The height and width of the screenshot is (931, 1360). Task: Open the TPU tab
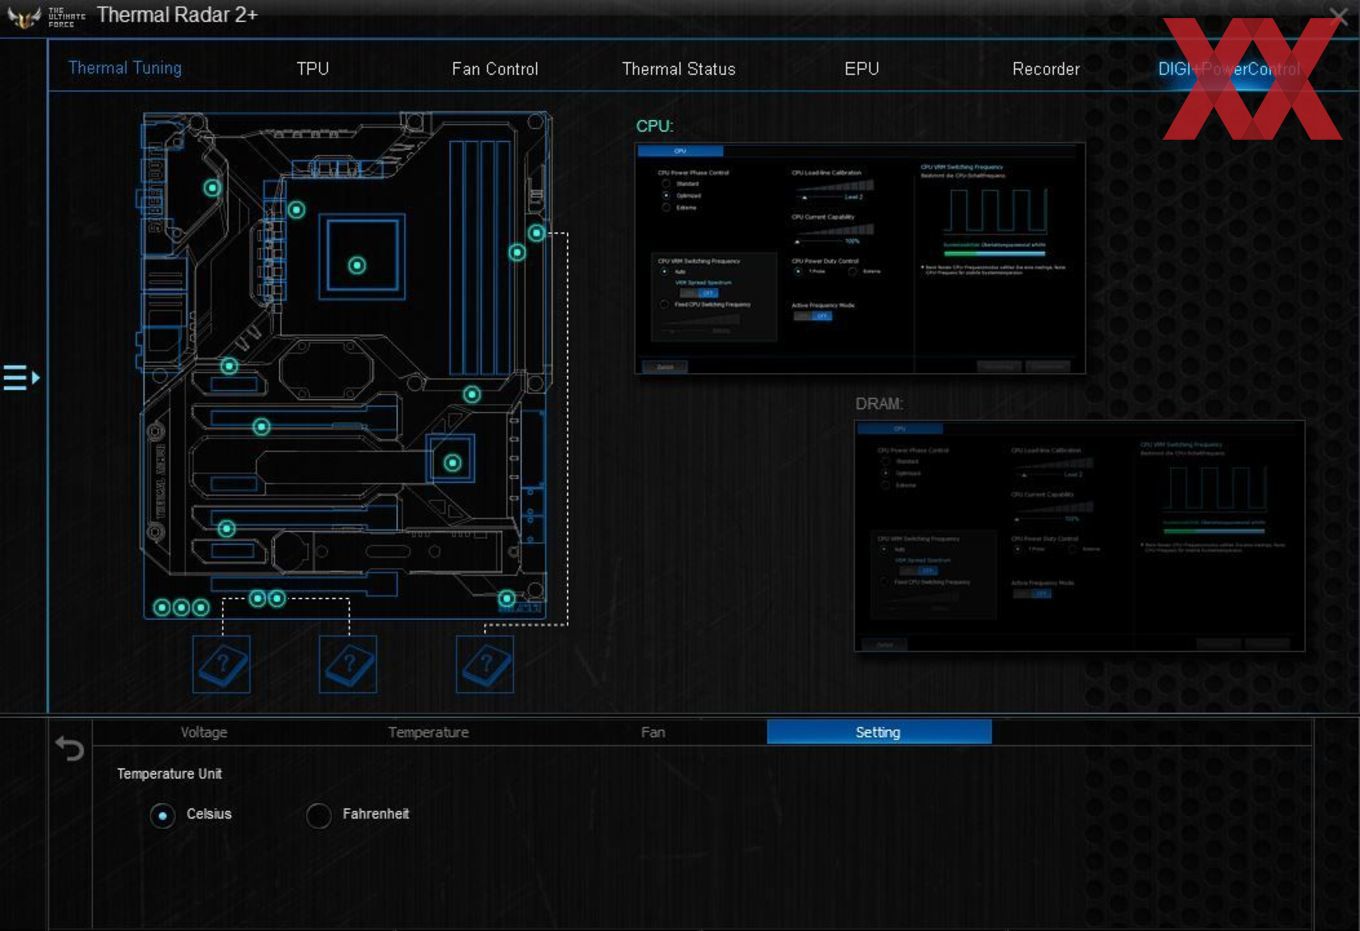click(313, 69)
